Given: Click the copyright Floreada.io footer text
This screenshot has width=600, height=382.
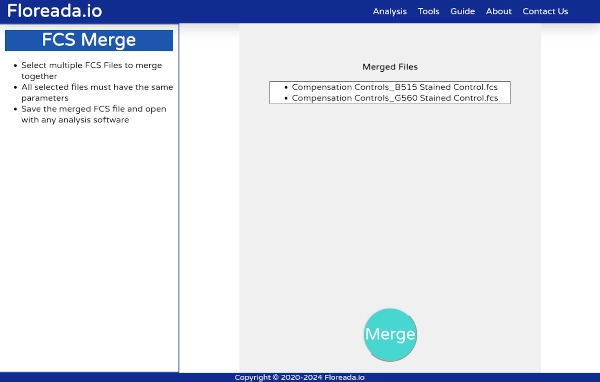Looking at the screenshot, I should pyautogui.click(x=300, y=377).
